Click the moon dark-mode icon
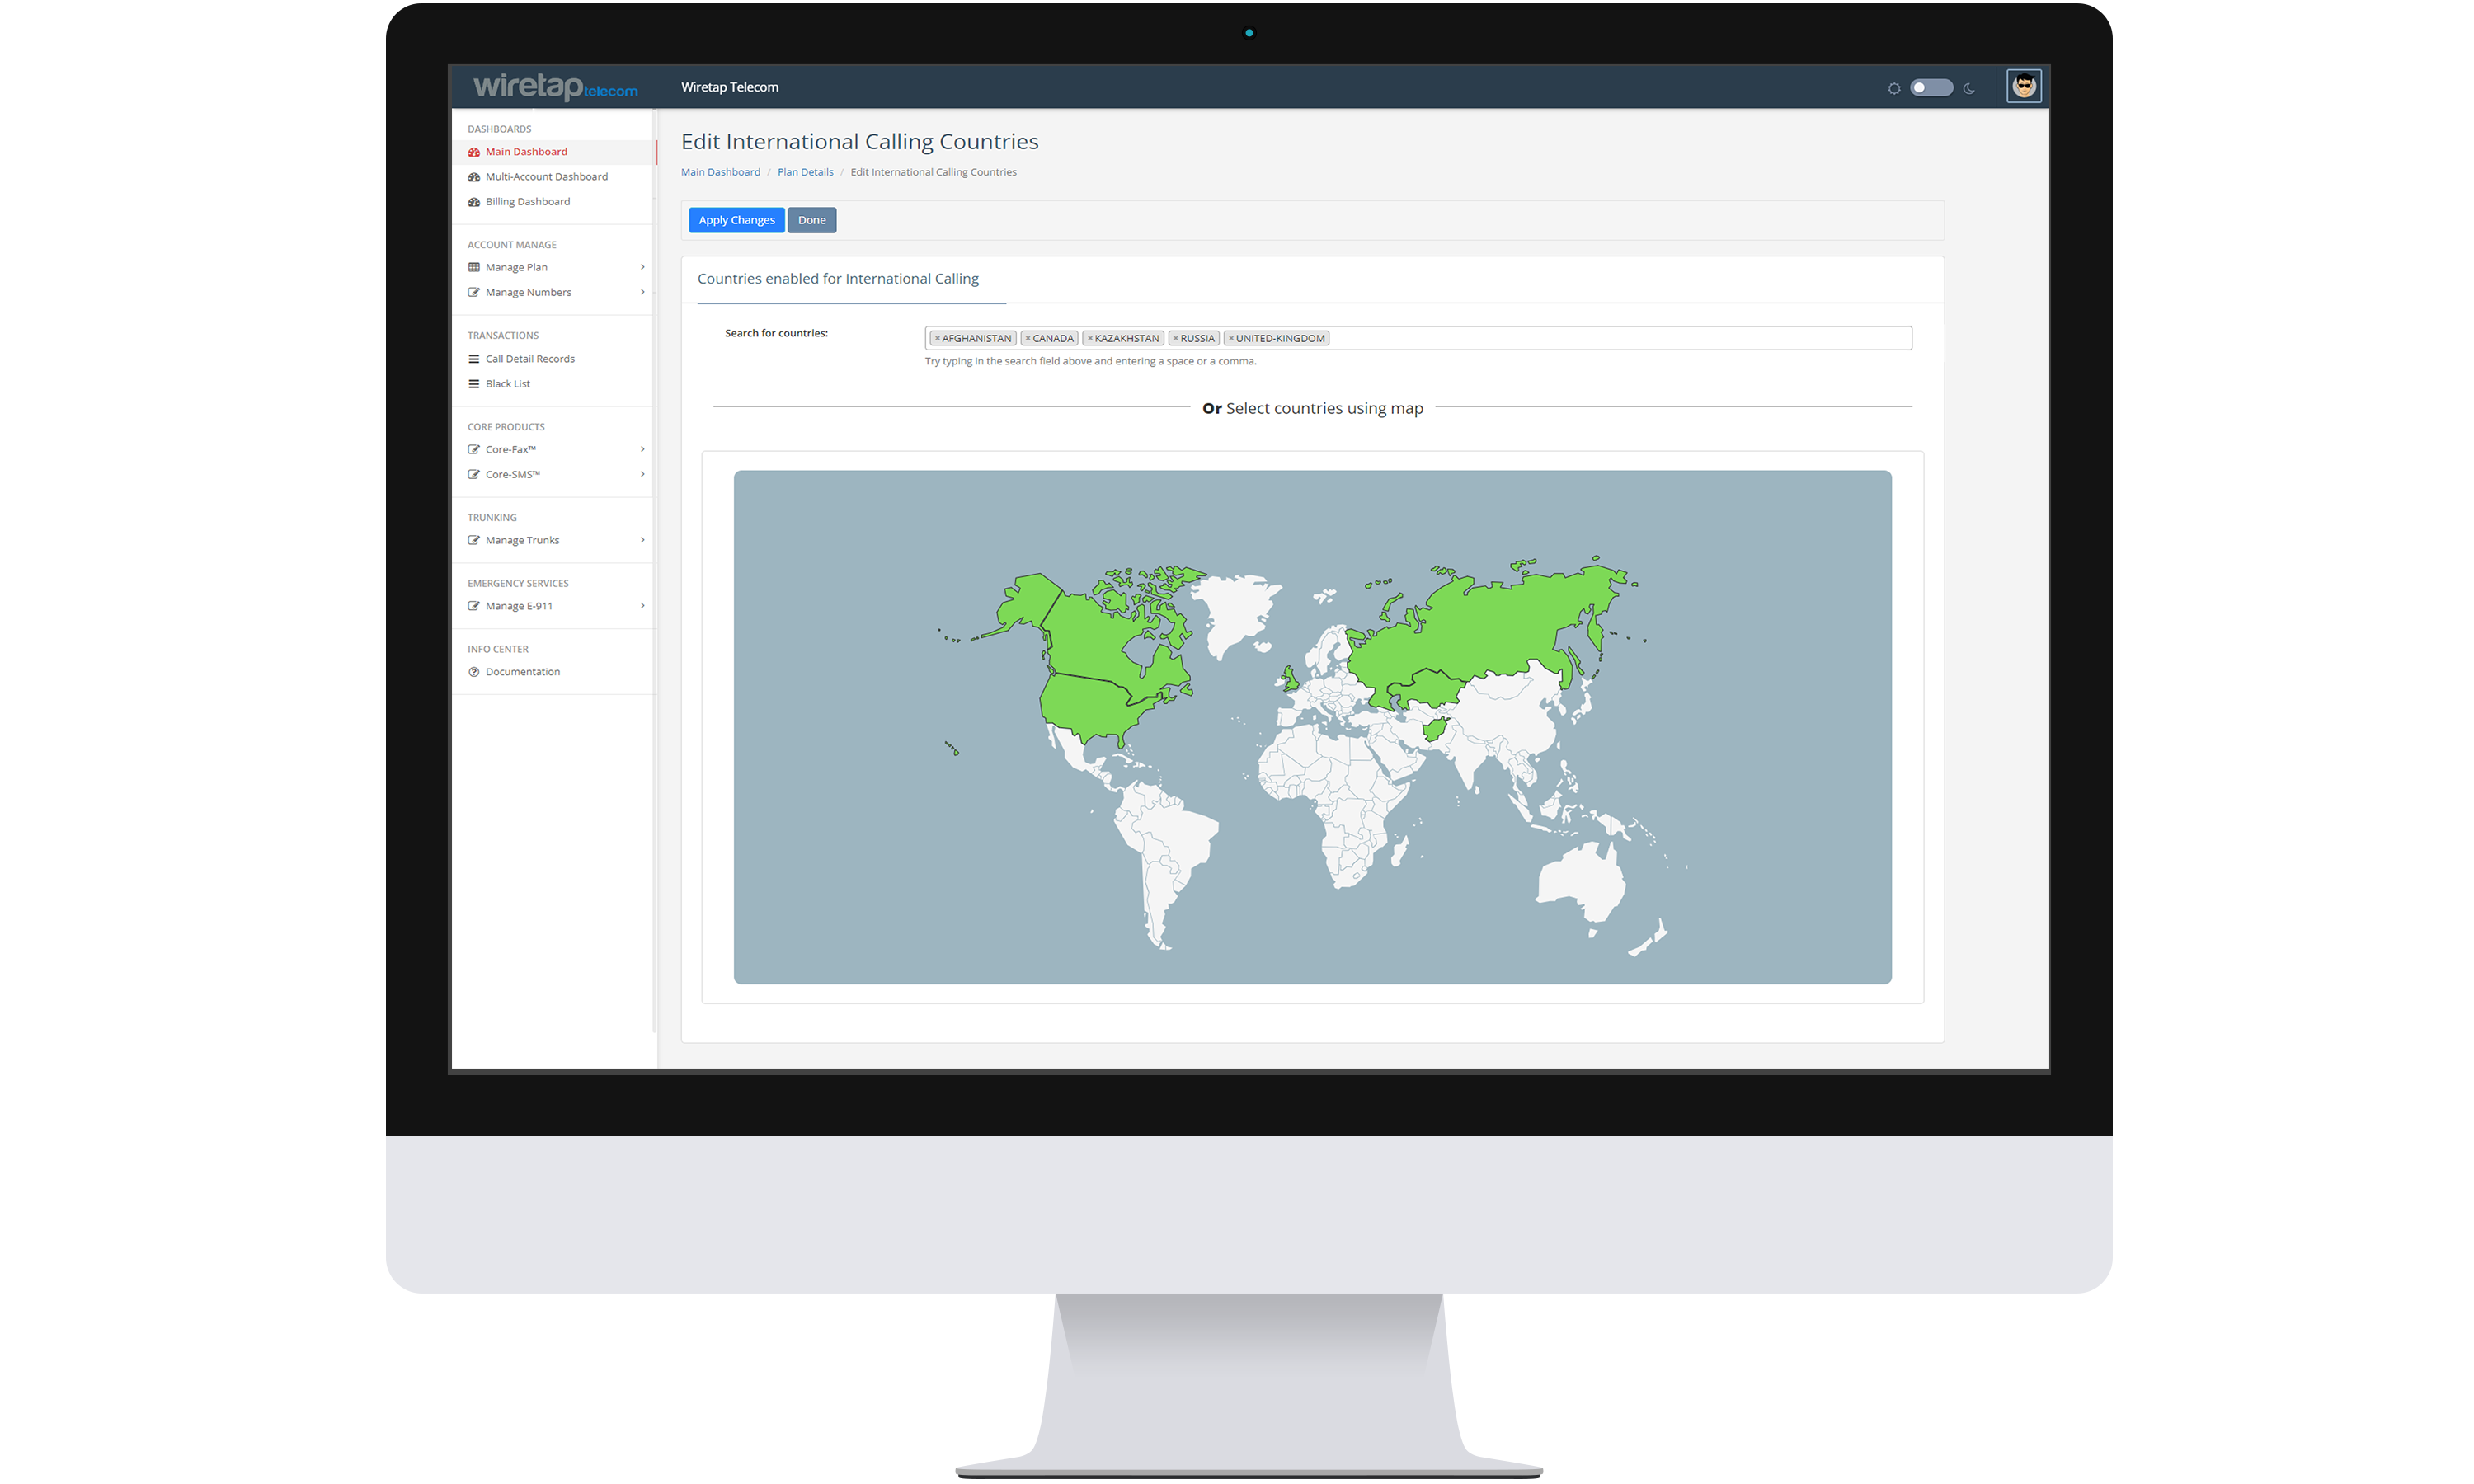Viewport: 2474px width, 1484px height. coord(1968,88)
